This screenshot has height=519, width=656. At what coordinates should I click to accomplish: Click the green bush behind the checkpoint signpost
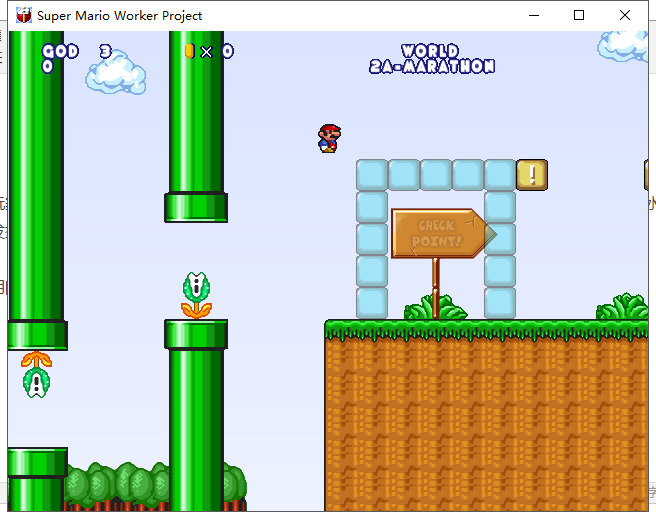(435, 307)
